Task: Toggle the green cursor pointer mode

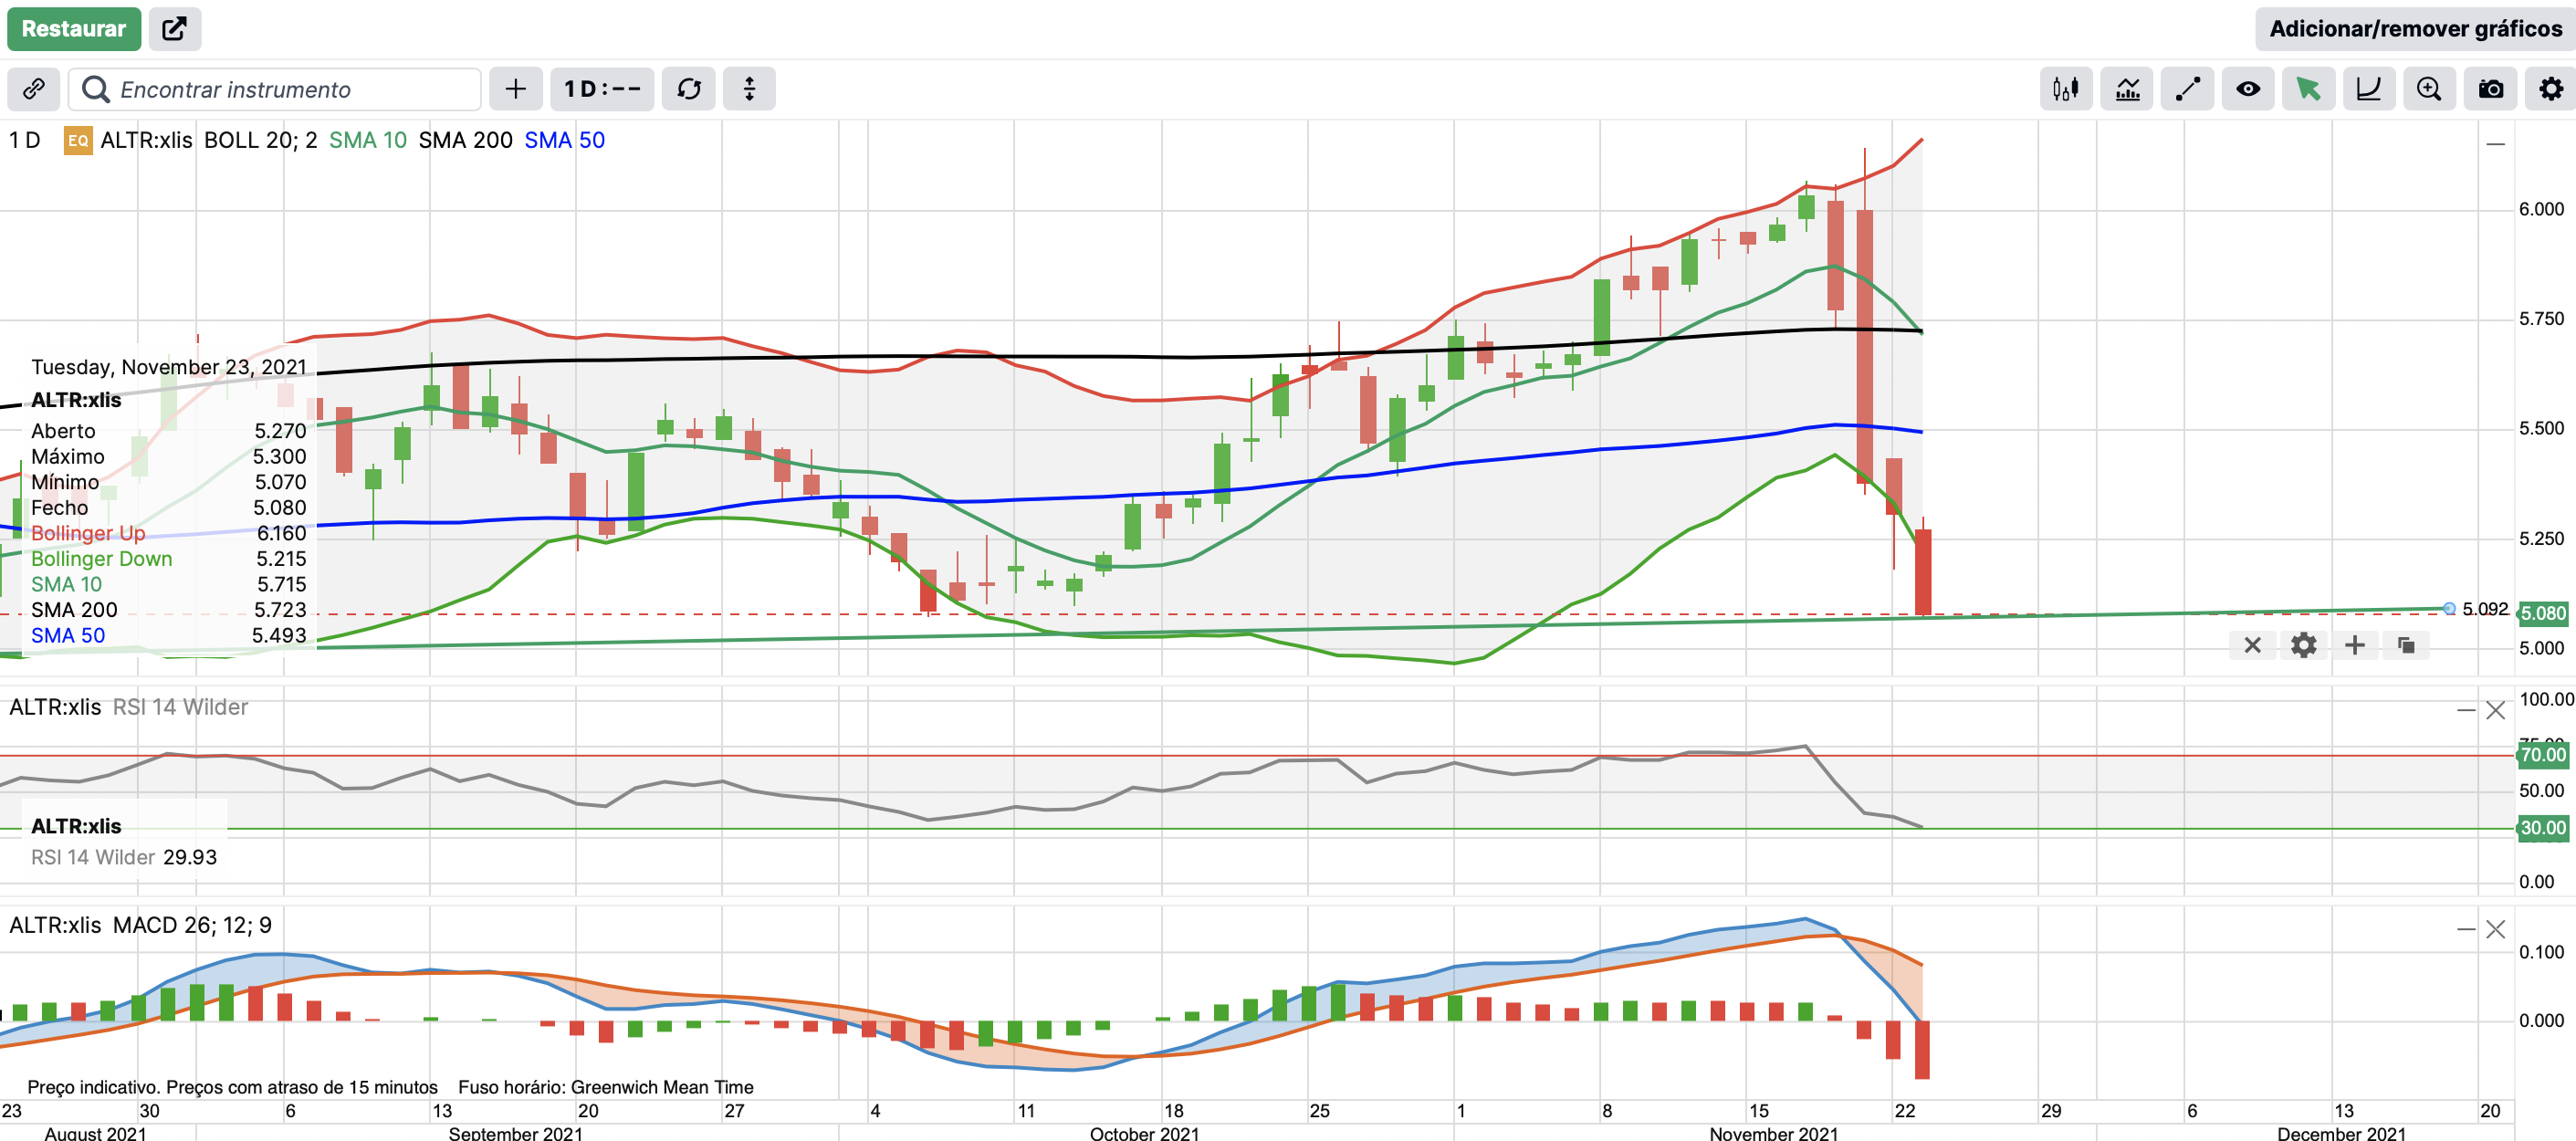Action: (x=2308, y=89)
